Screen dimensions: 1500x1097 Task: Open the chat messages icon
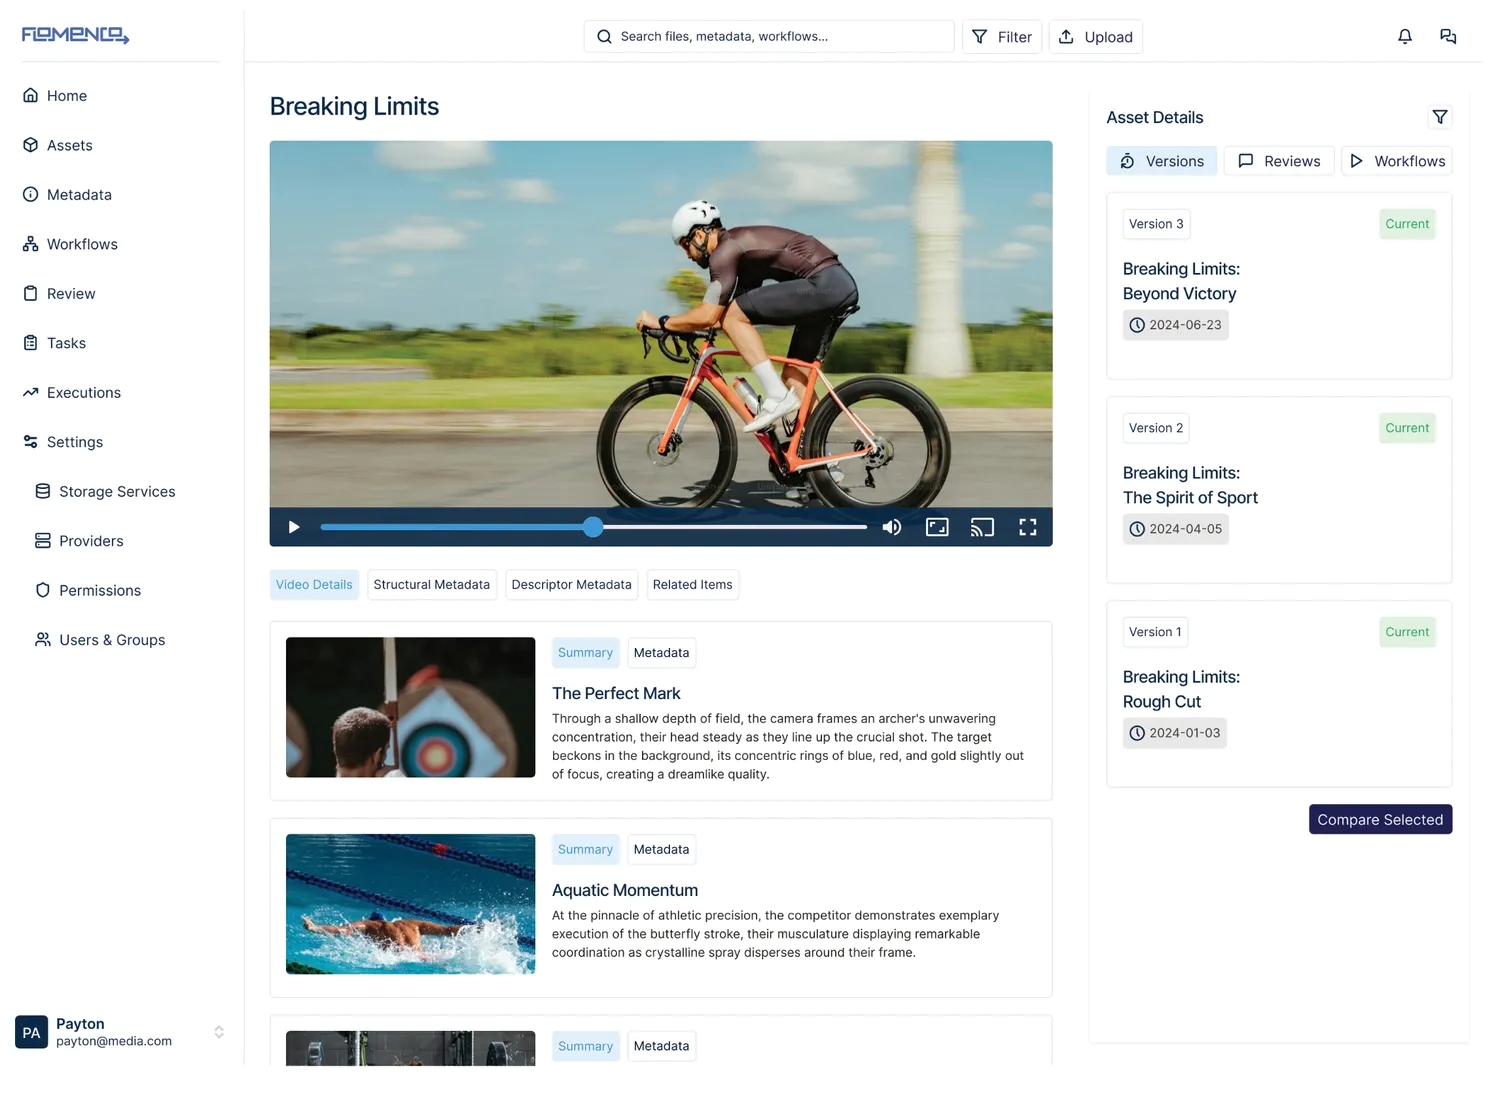(1448, 37)
